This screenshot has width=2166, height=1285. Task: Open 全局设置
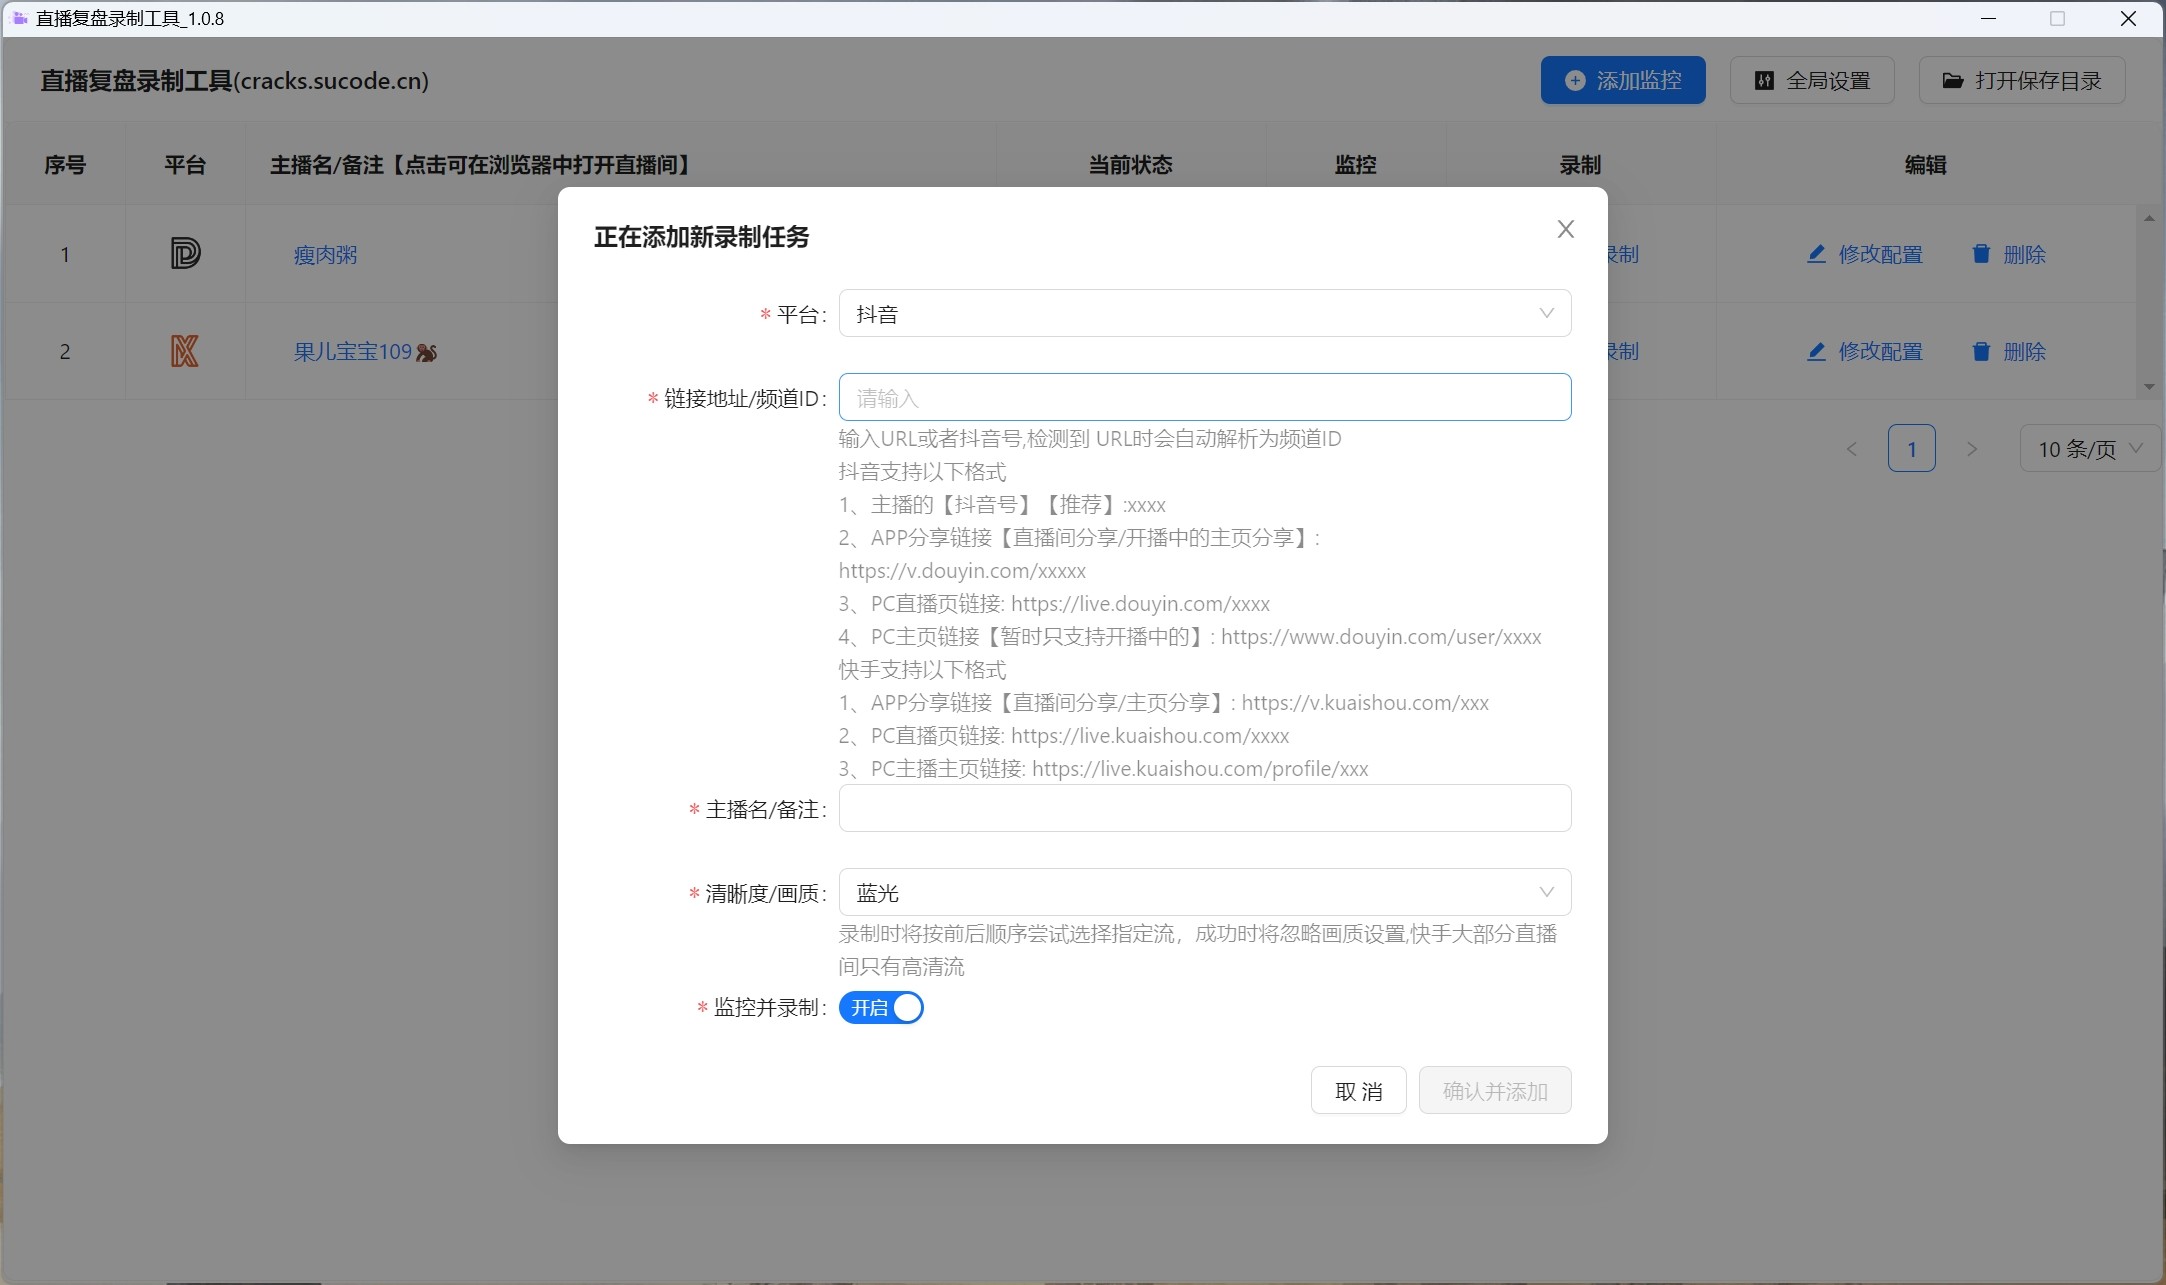click(x=1812, y=81)
